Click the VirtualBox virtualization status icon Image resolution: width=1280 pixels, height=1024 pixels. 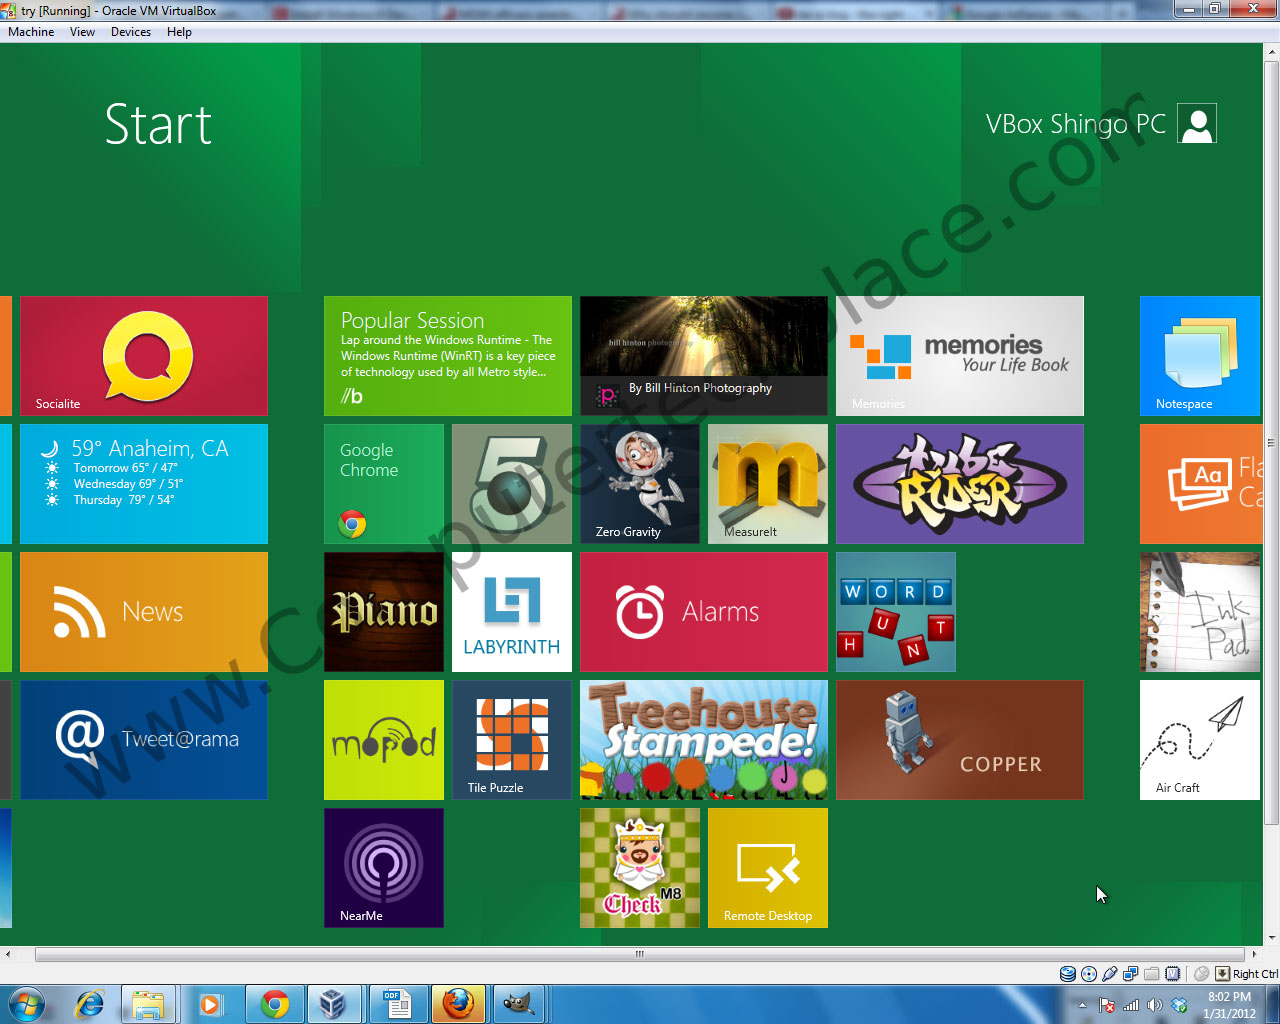pos(1173,974)
